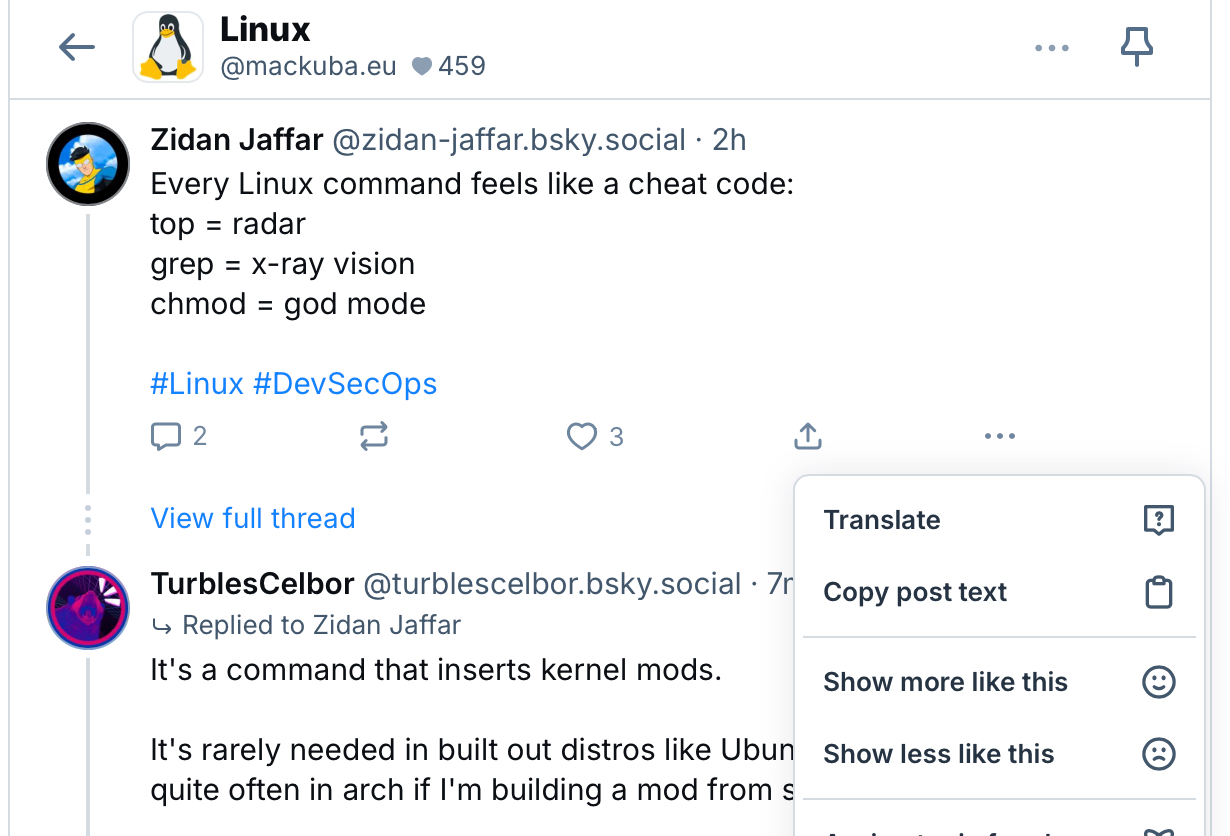The width and height of the screenshot is (1230, 836).
Task: Open TurblesCelbor's profile avatar
Action: [x=88, y=608]
